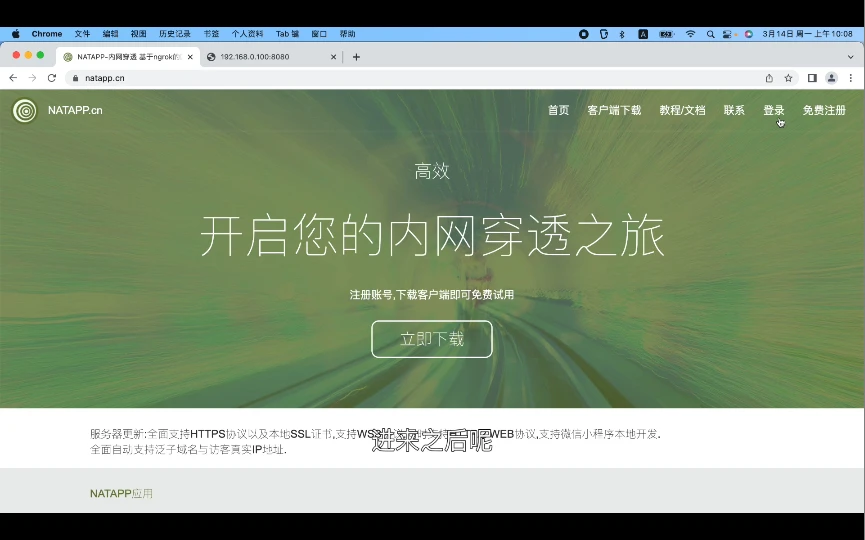Close the NATAPP tab
Screen dimensions: 865x540
(190, 57)
